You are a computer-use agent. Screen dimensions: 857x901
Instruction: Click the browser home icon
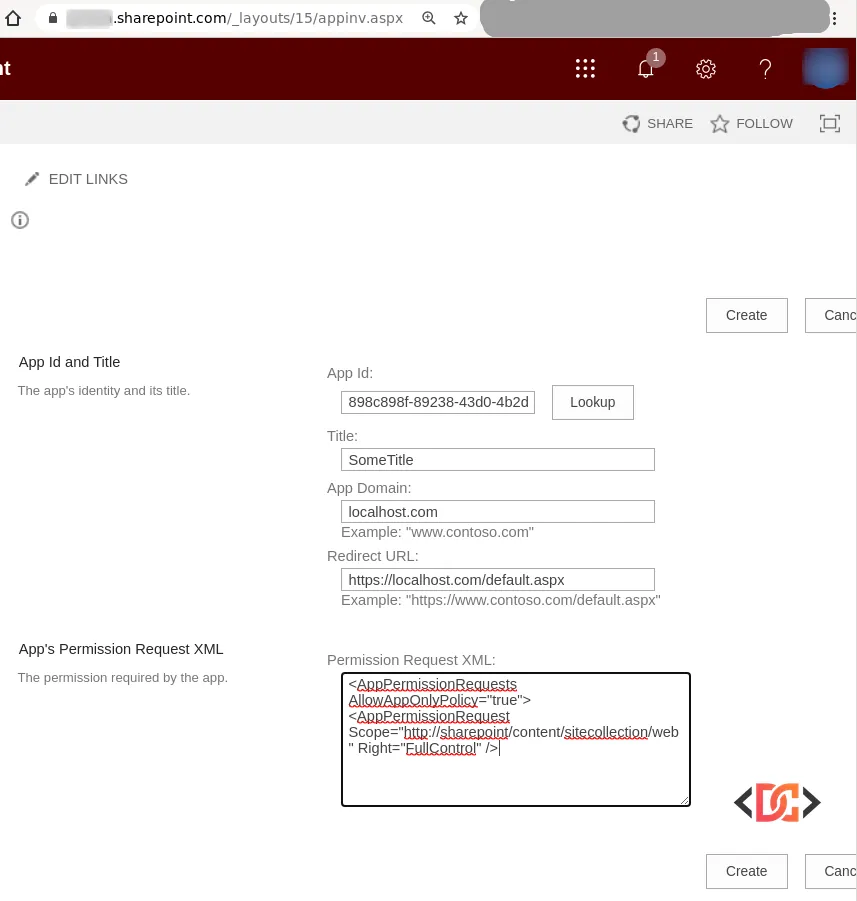click(14, 17)
